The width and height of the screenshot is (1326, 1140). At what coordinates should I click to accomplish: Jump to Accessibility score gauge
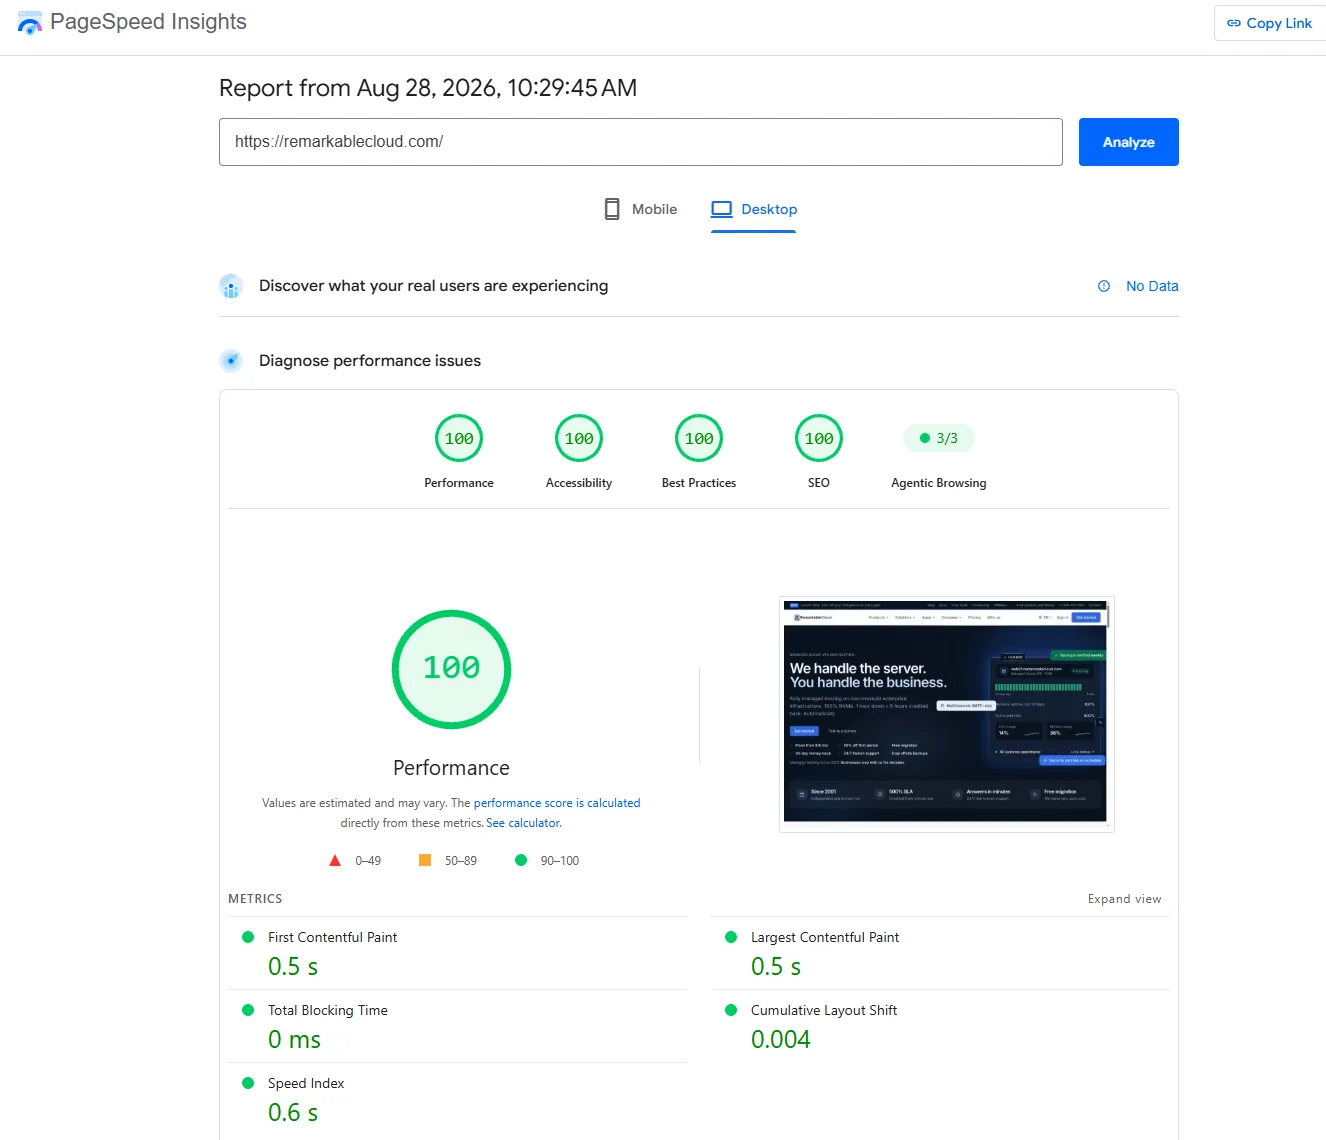[579, 438]
